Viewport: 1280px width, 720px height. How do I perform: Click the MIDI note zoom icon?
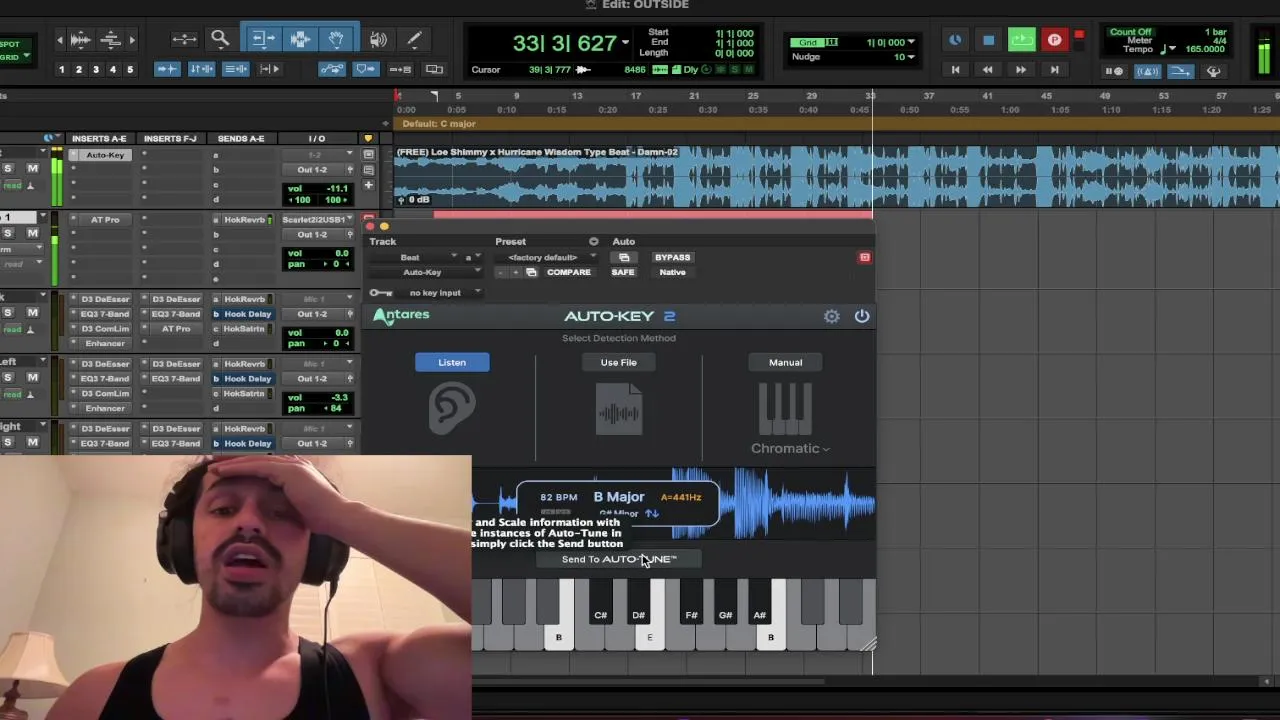[111, 40]
